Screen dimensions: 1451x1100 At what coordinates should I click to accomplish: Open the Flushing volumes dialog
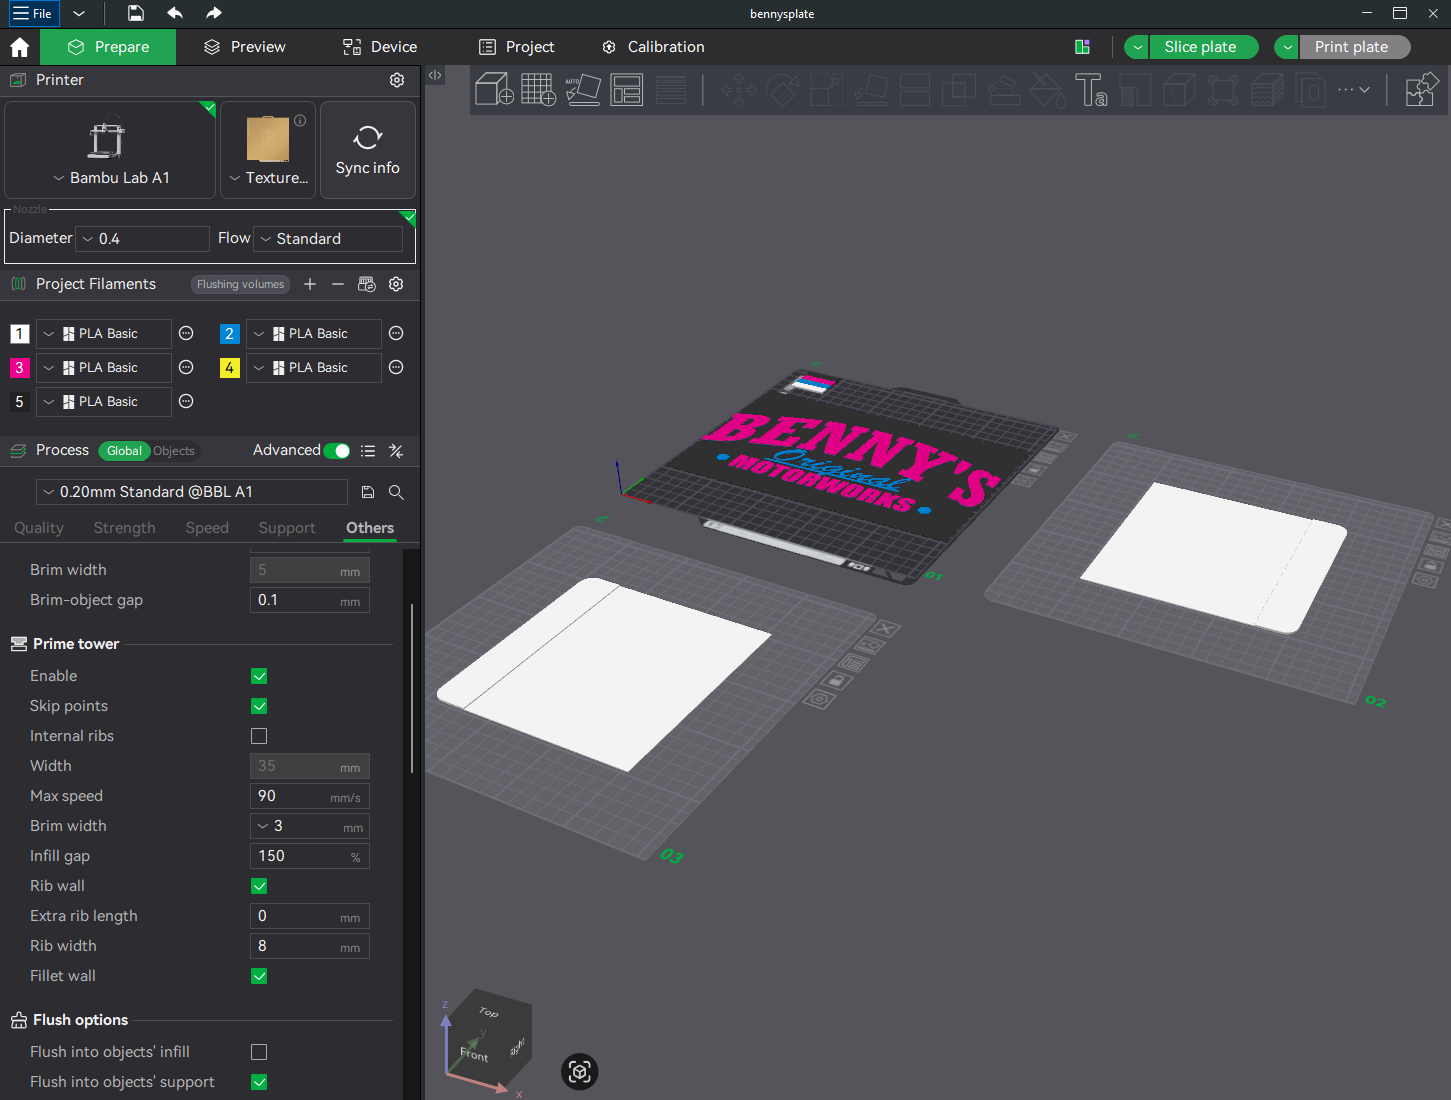click(240, 284)
